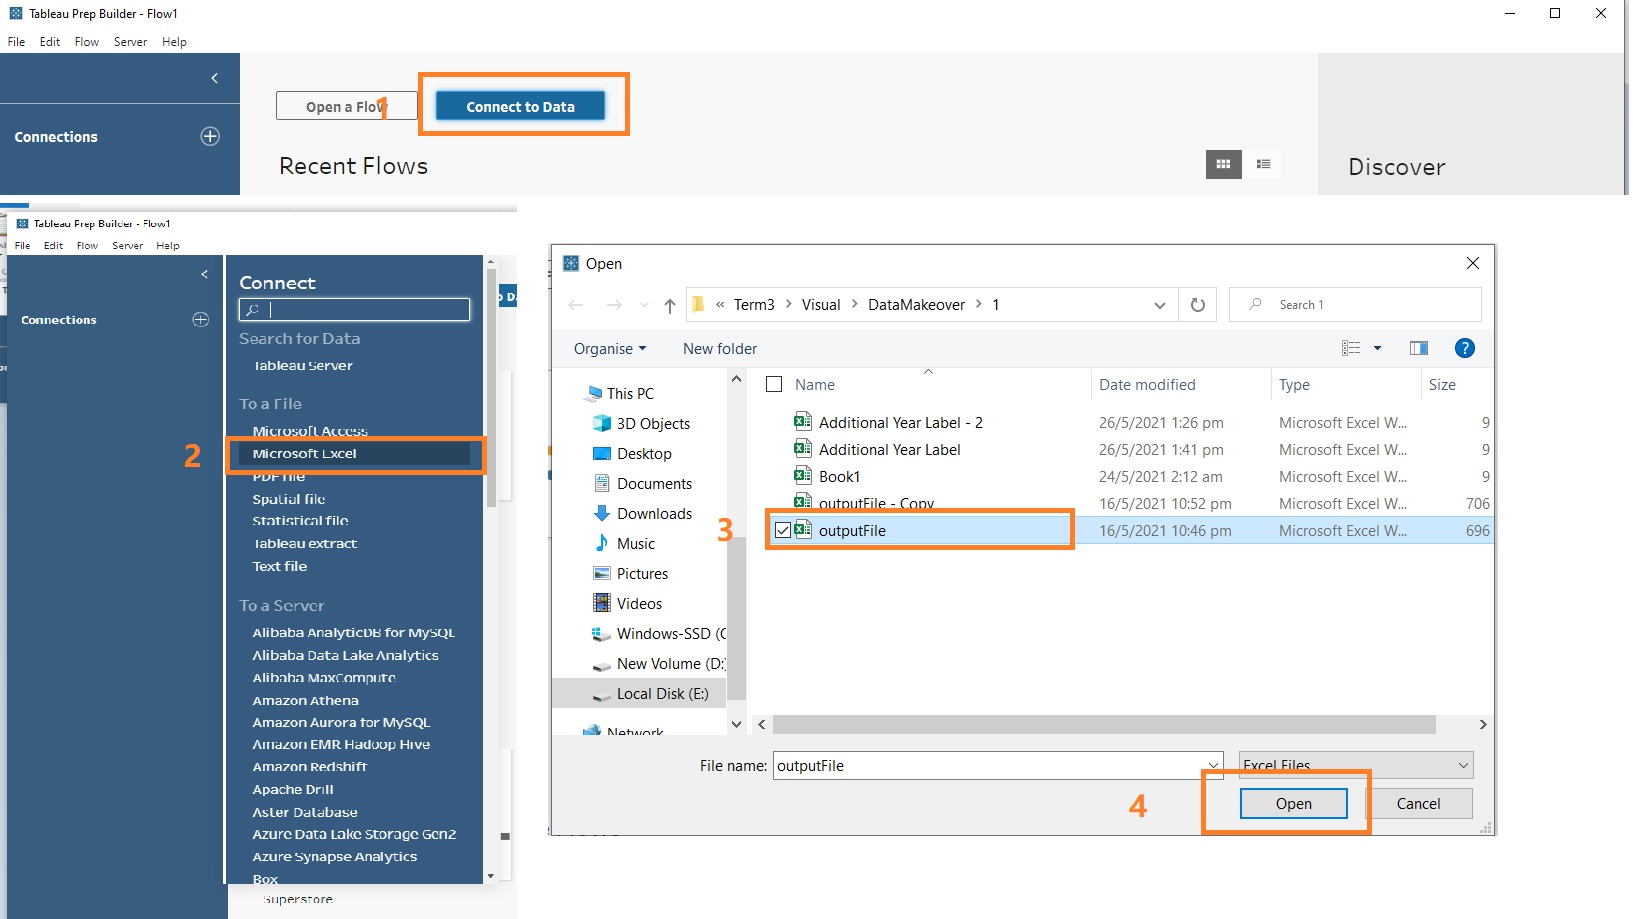The width and height of the screenshot is (1633, 919).
Task: Uncheck the outputFile checkbox
Action: [x=783, y=530]
